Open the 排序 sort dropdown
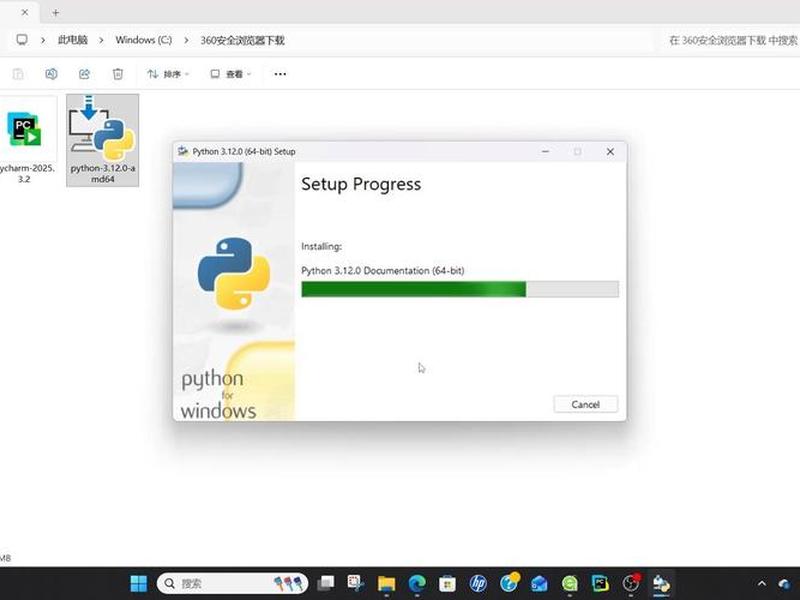800x600 pixels. (168, 74)
